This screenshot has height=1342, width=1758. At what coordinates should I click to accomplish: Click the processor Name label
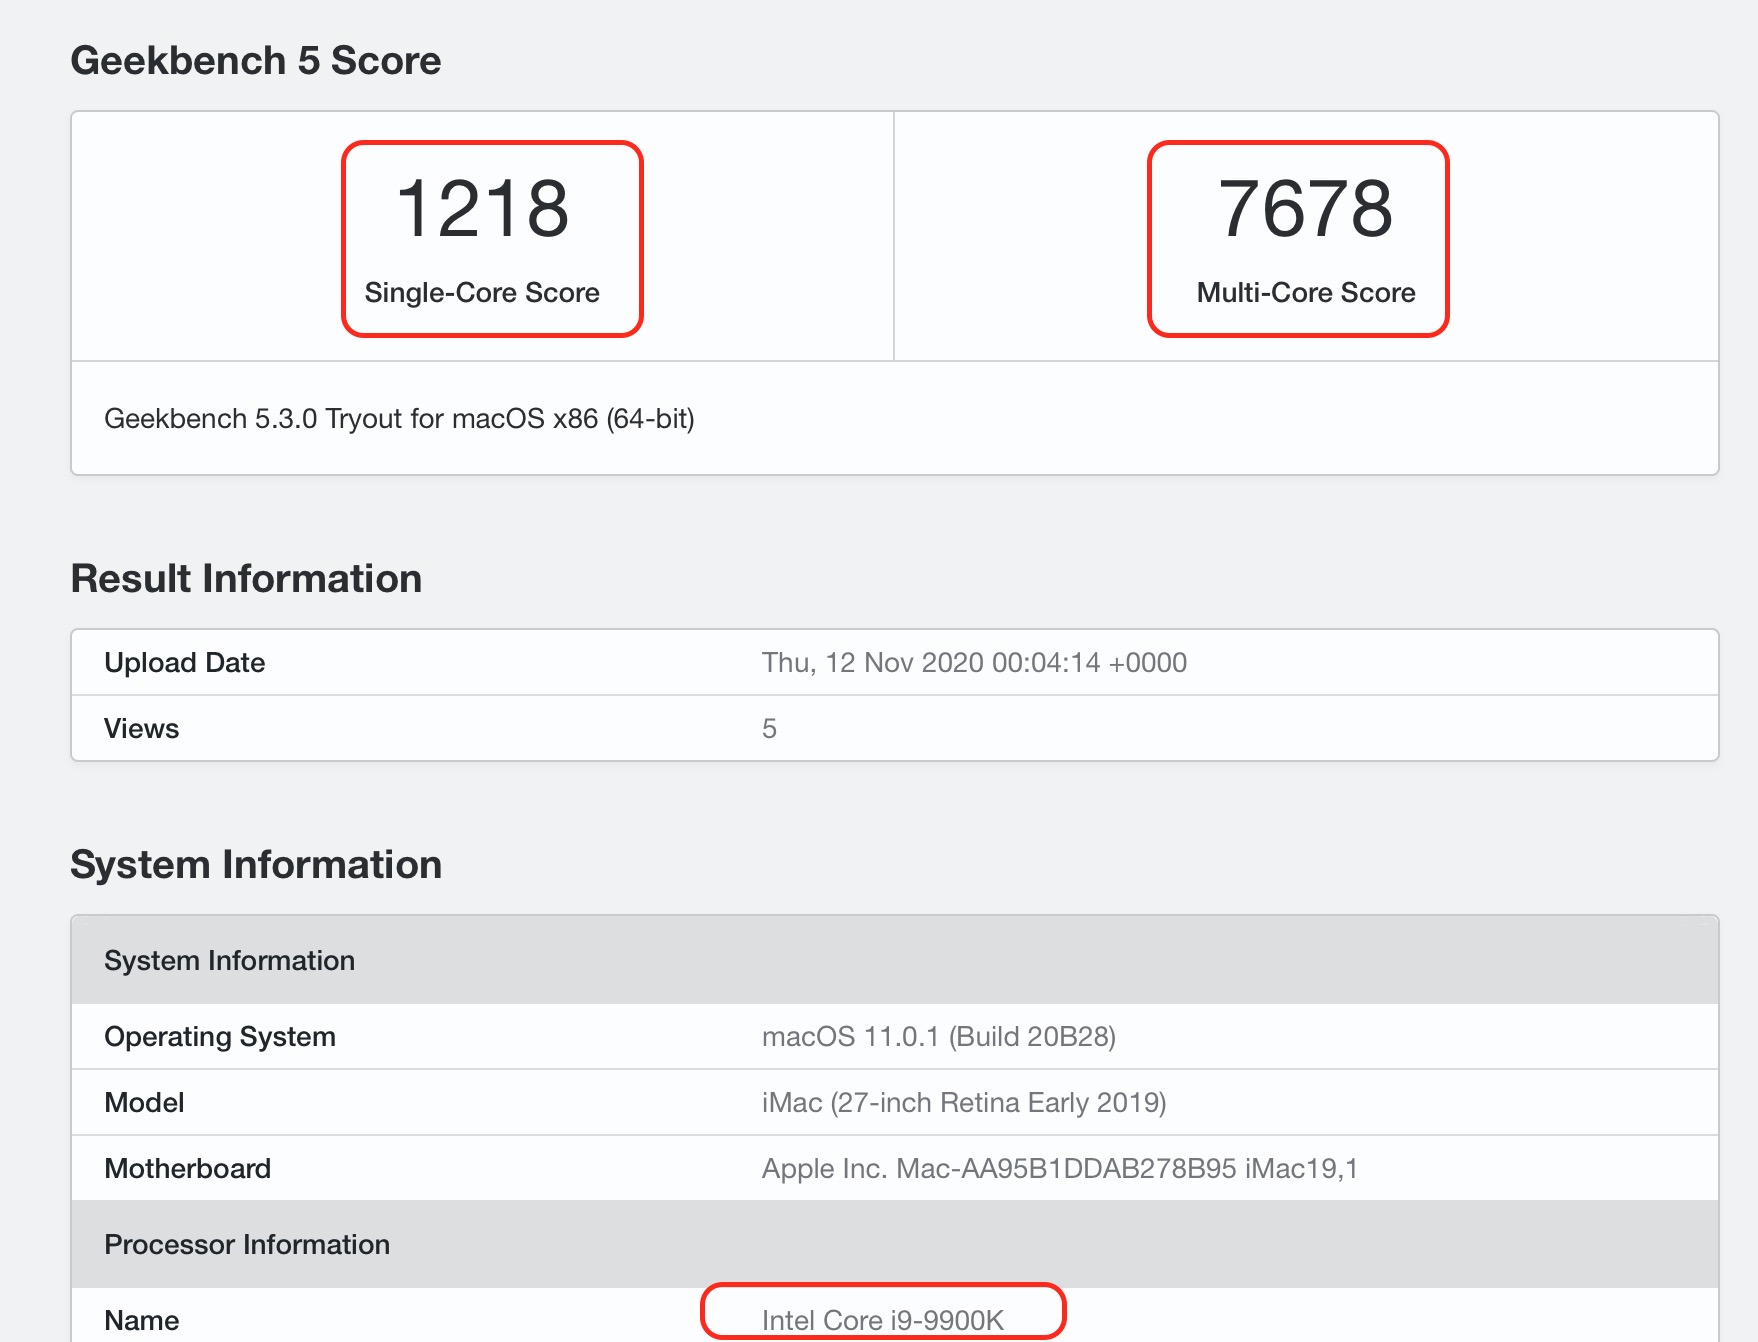pyautogui.click(x=142, y=1320)
